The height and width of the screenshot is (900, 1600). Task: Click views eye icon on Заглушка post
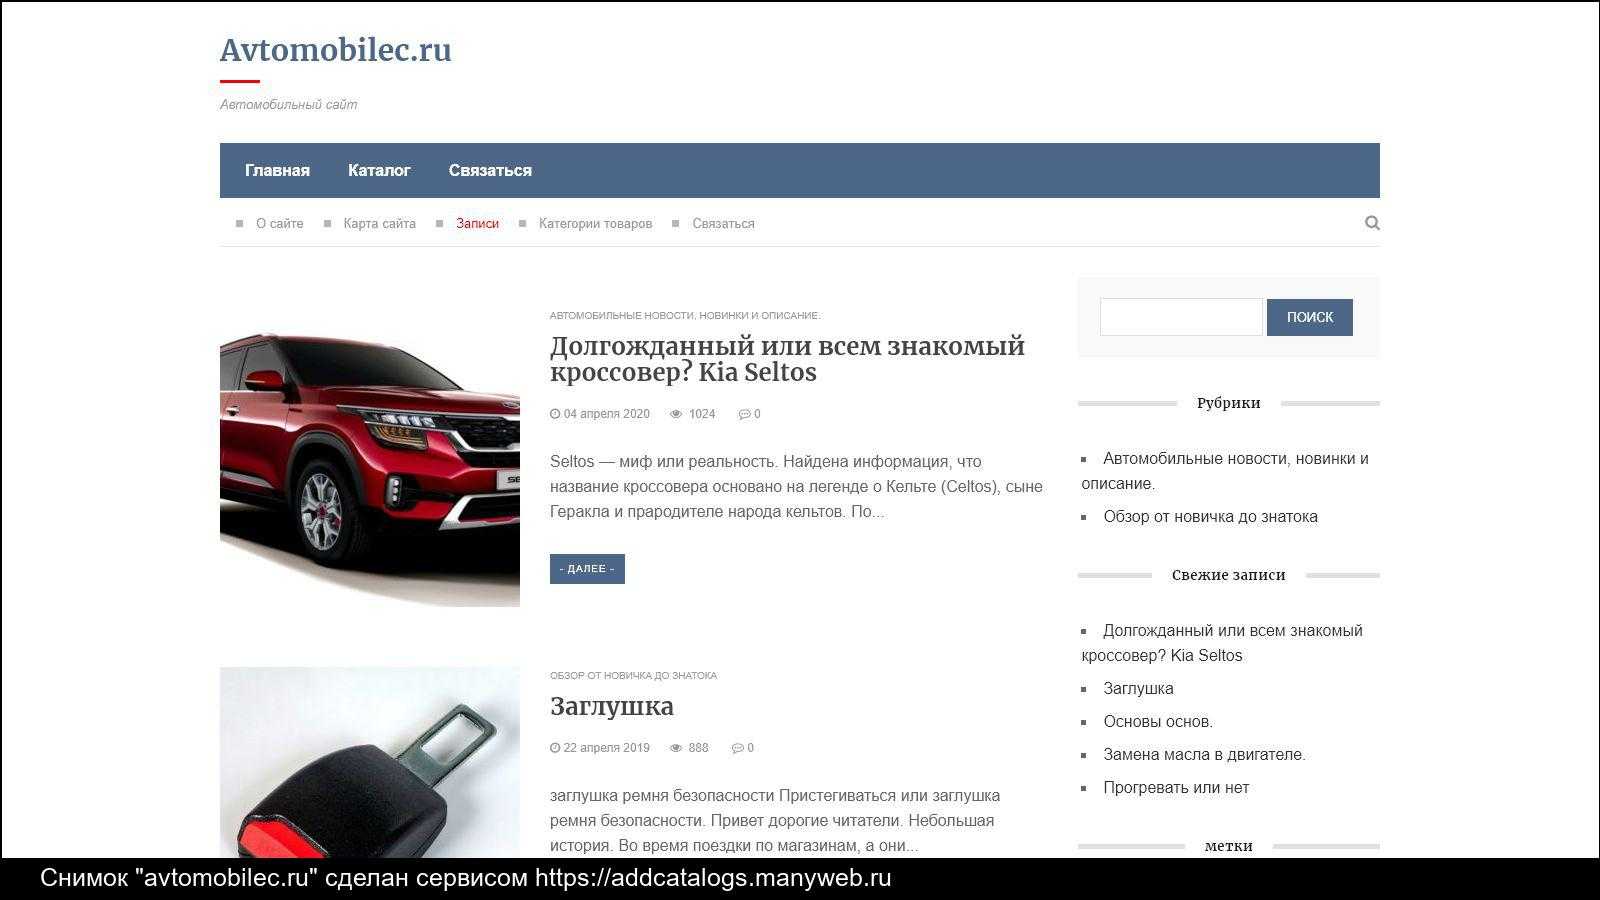click(x=676, y=748)
